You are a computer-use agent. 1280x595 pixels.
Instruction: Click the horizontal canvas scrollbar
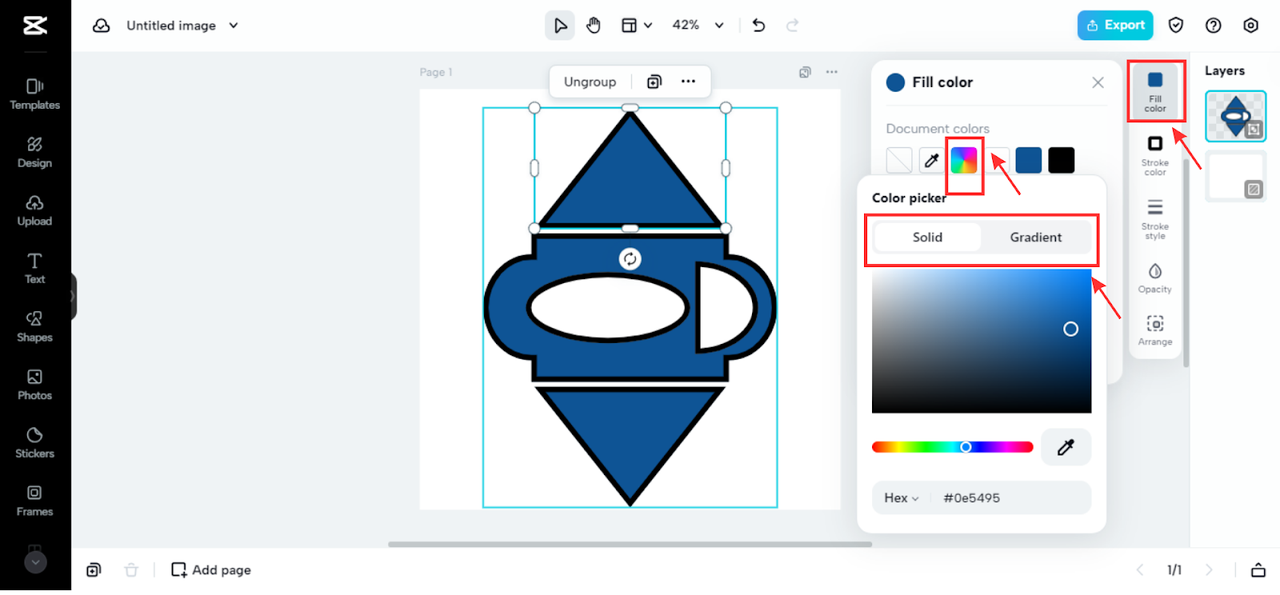coord(630,544)
